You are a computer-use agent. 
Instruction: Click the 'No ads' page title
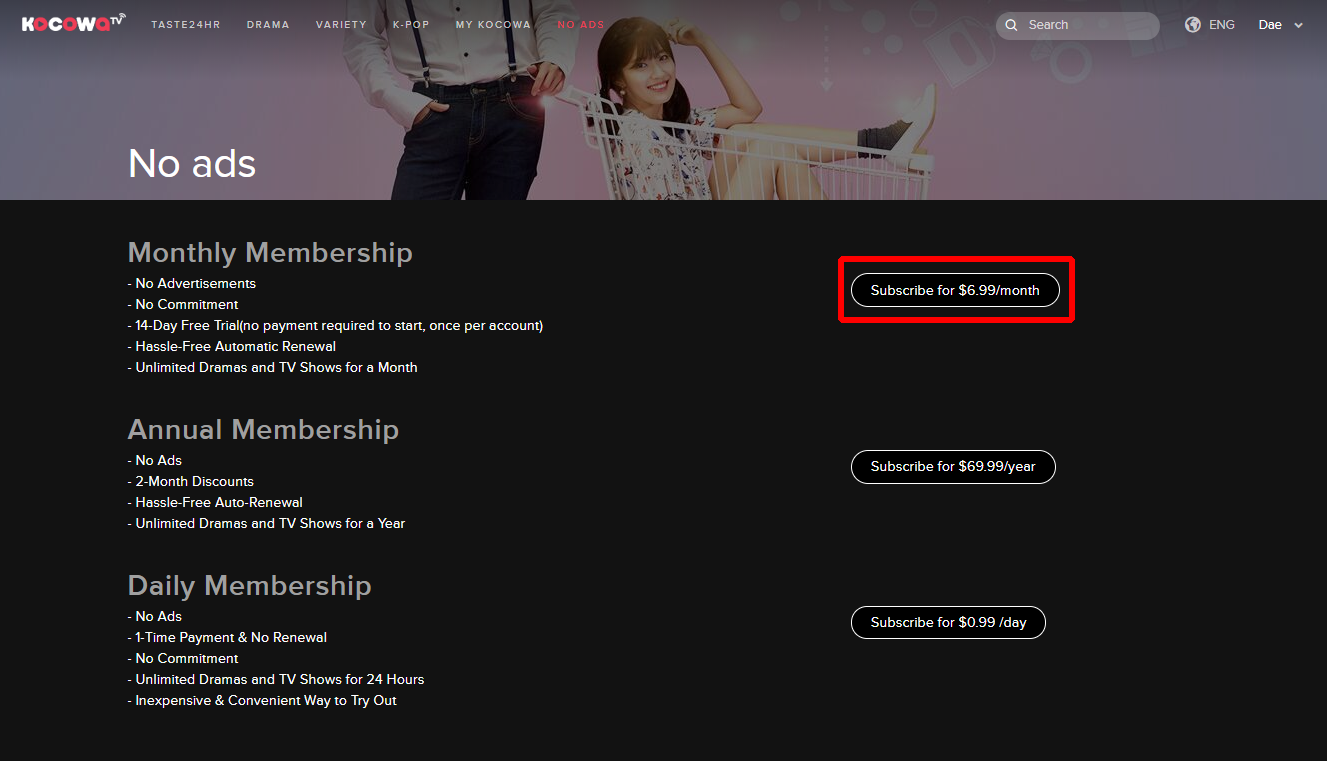tap(192, 163)
